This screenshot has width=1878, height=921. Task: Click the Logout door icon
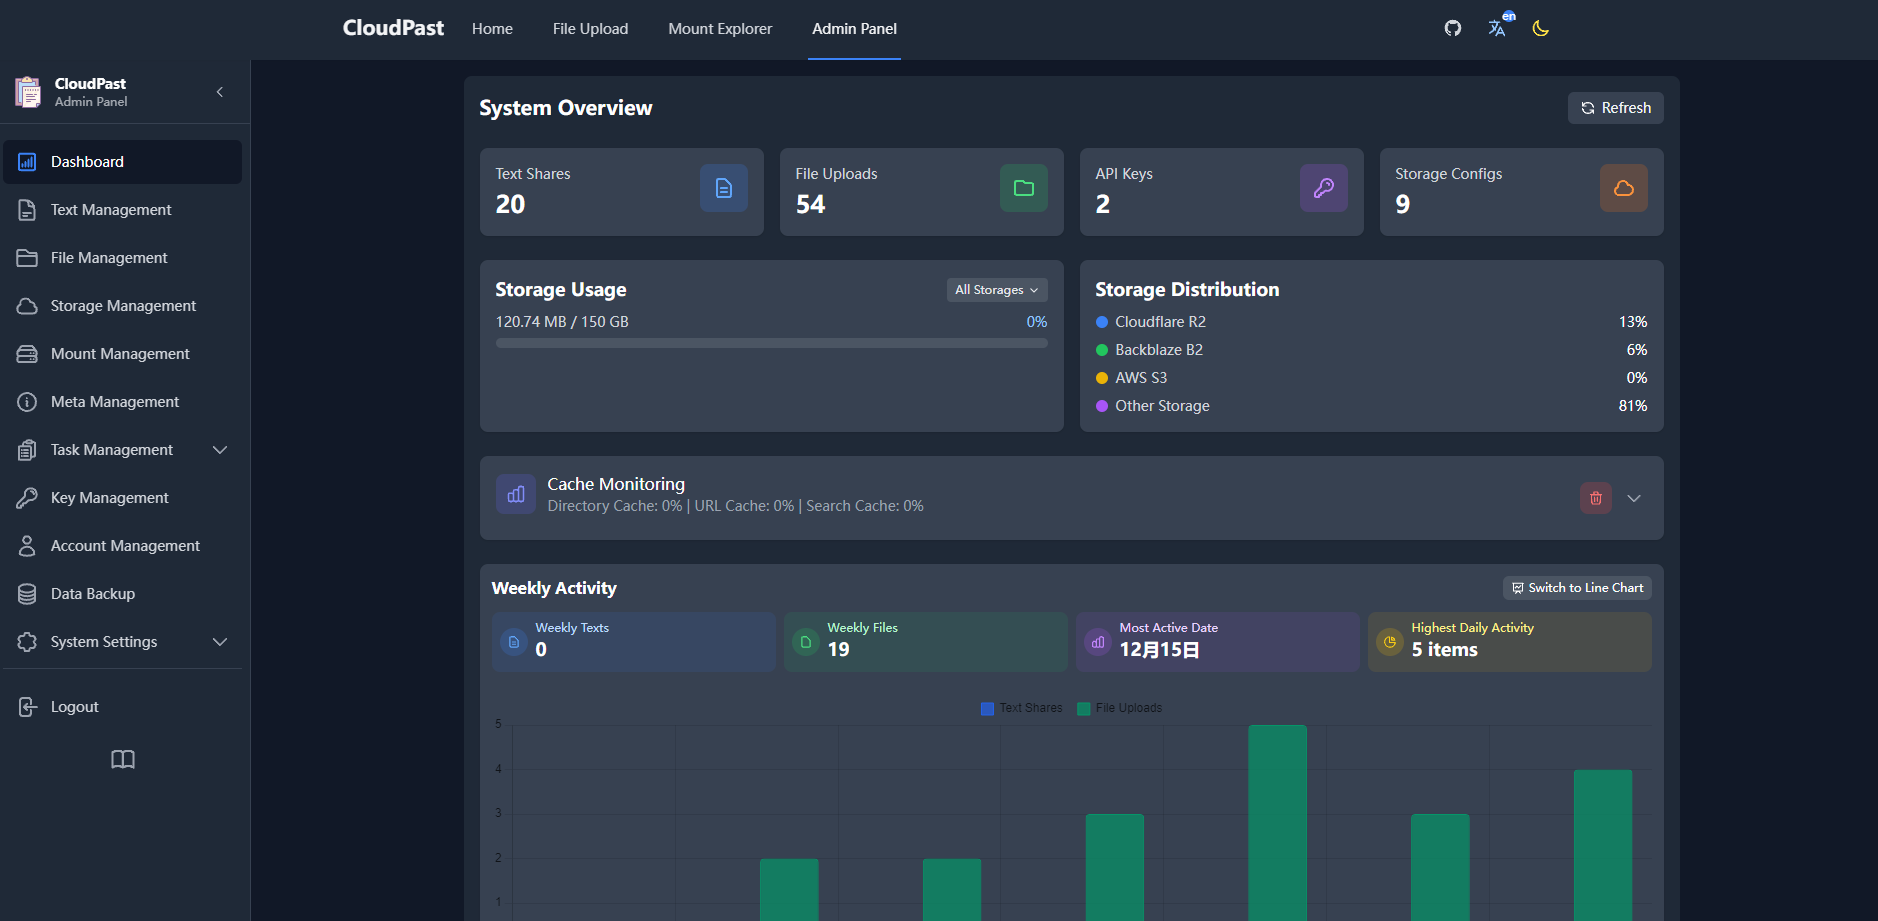coord(27,707)
